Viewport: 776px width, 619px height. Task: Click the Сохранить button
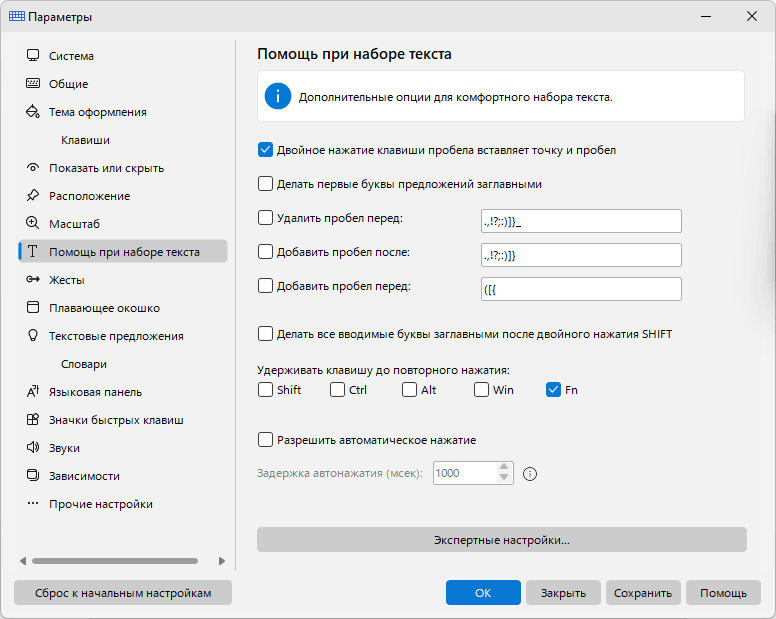click(x=643, y=593)
